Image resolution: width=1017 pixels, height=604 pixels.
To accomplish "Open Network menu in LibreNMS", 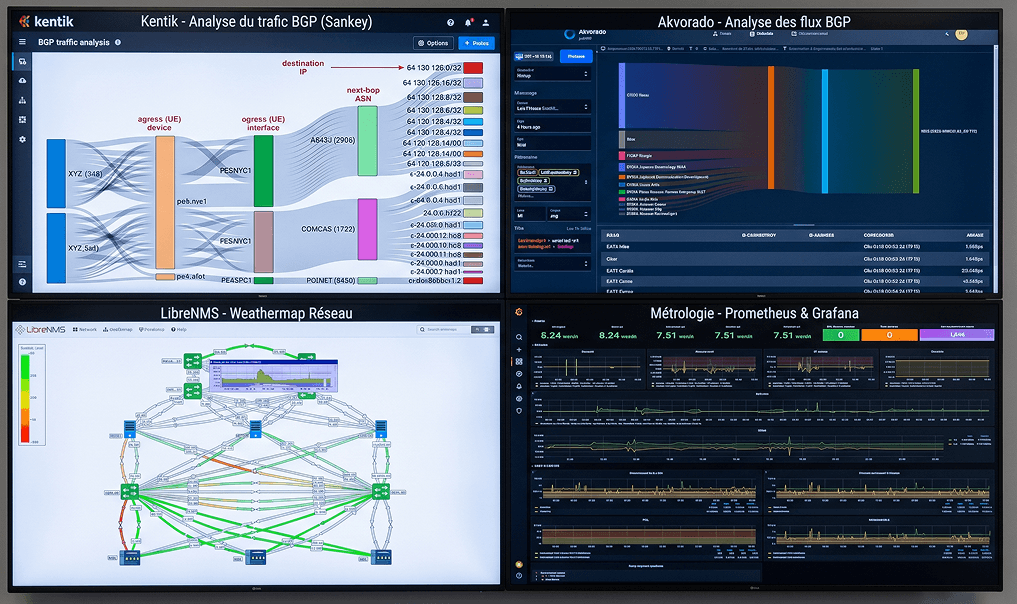I will [x=85, y=330].
